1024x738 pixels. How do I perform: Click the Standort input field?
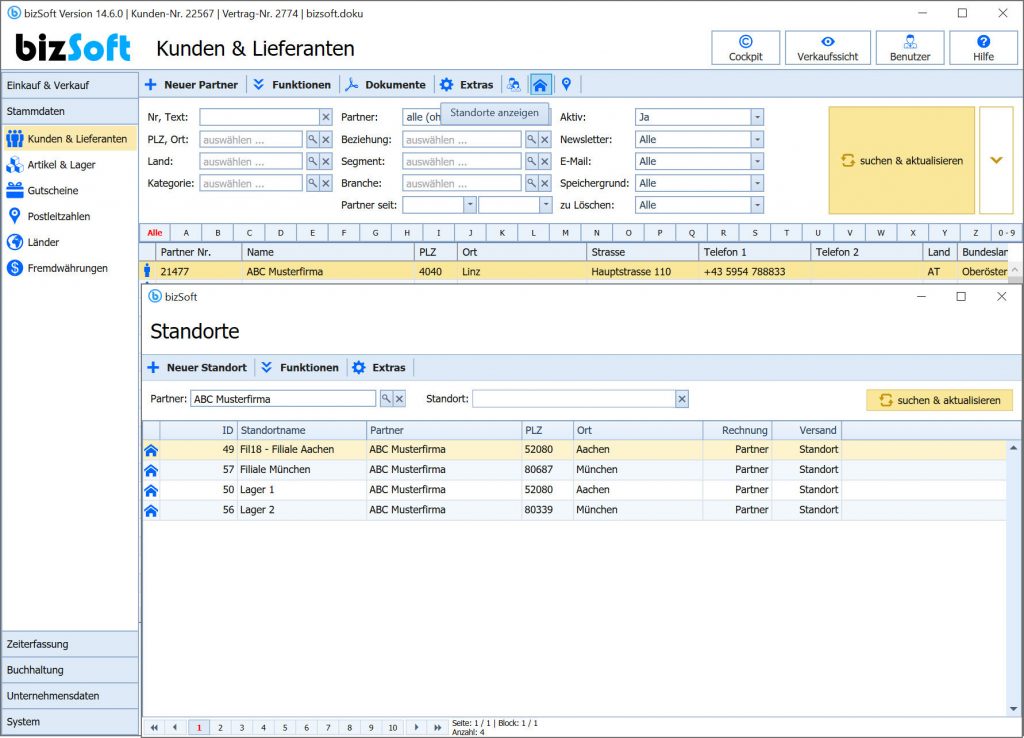(x=573, y=399)
